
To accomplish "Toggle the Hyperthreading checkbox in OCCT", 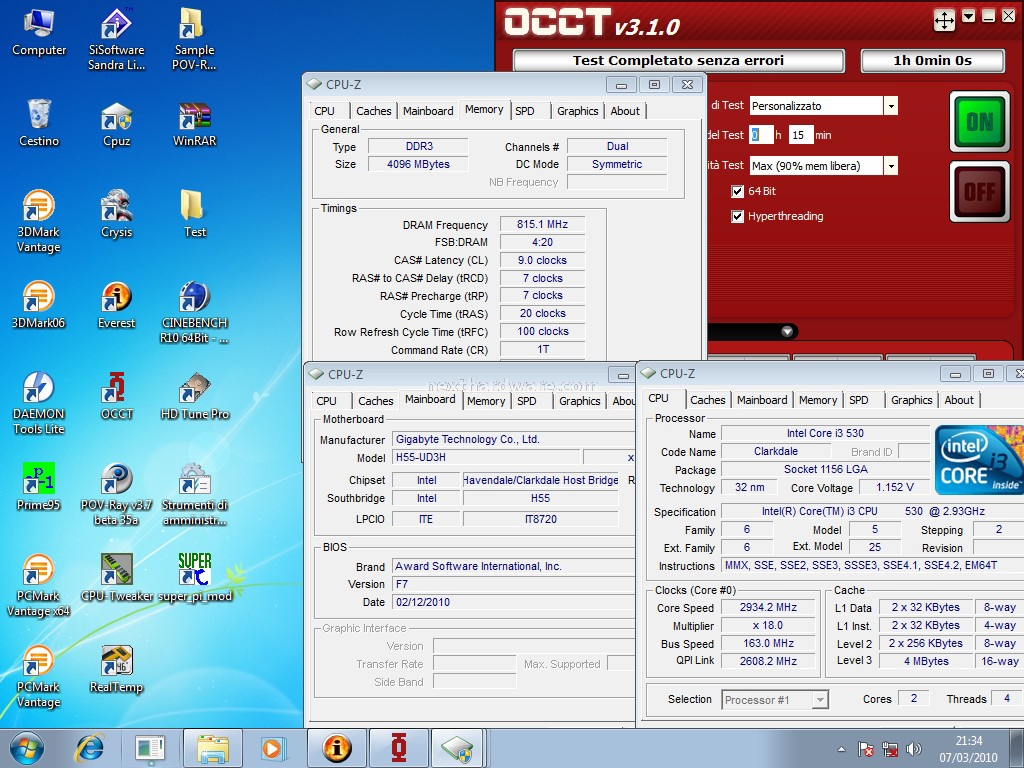I will point(737,216).
